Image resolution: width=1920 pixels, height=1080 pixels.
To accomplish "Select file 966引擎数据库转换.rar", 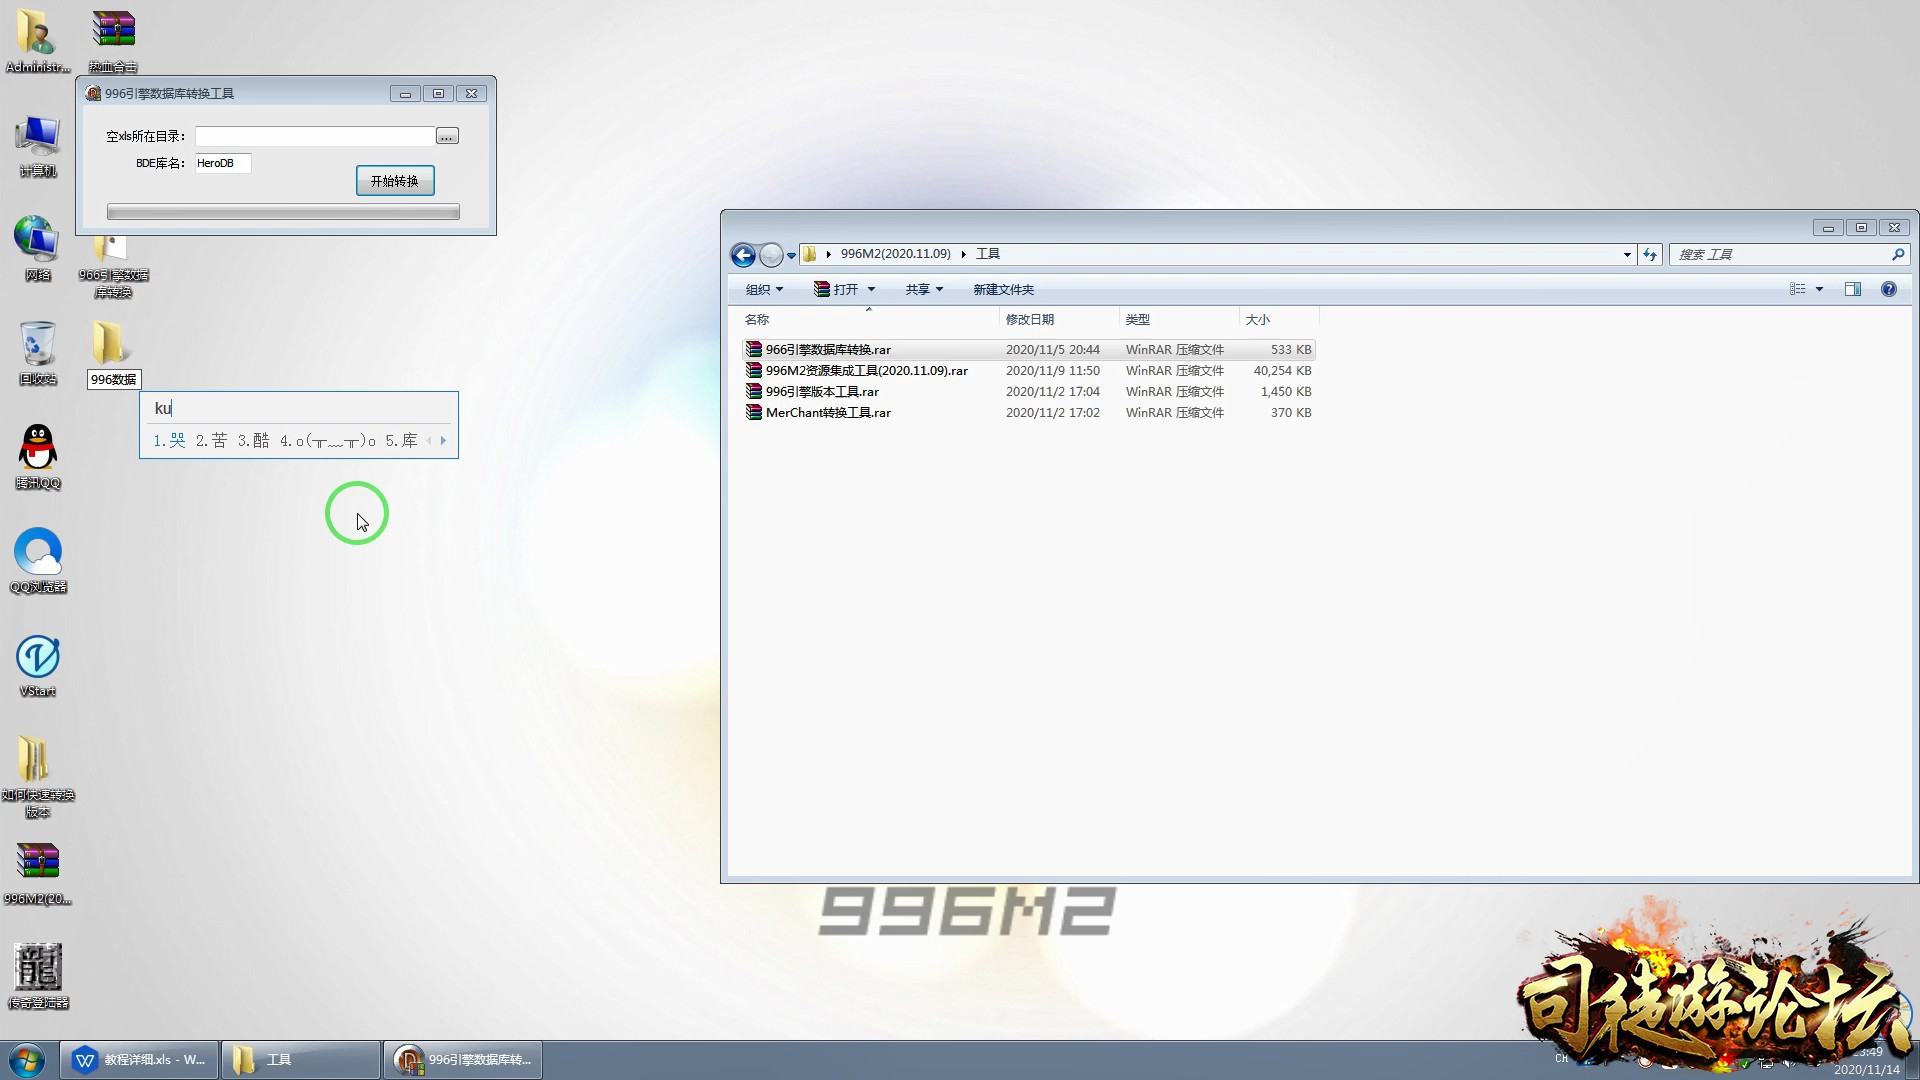I will (1028, 350).
